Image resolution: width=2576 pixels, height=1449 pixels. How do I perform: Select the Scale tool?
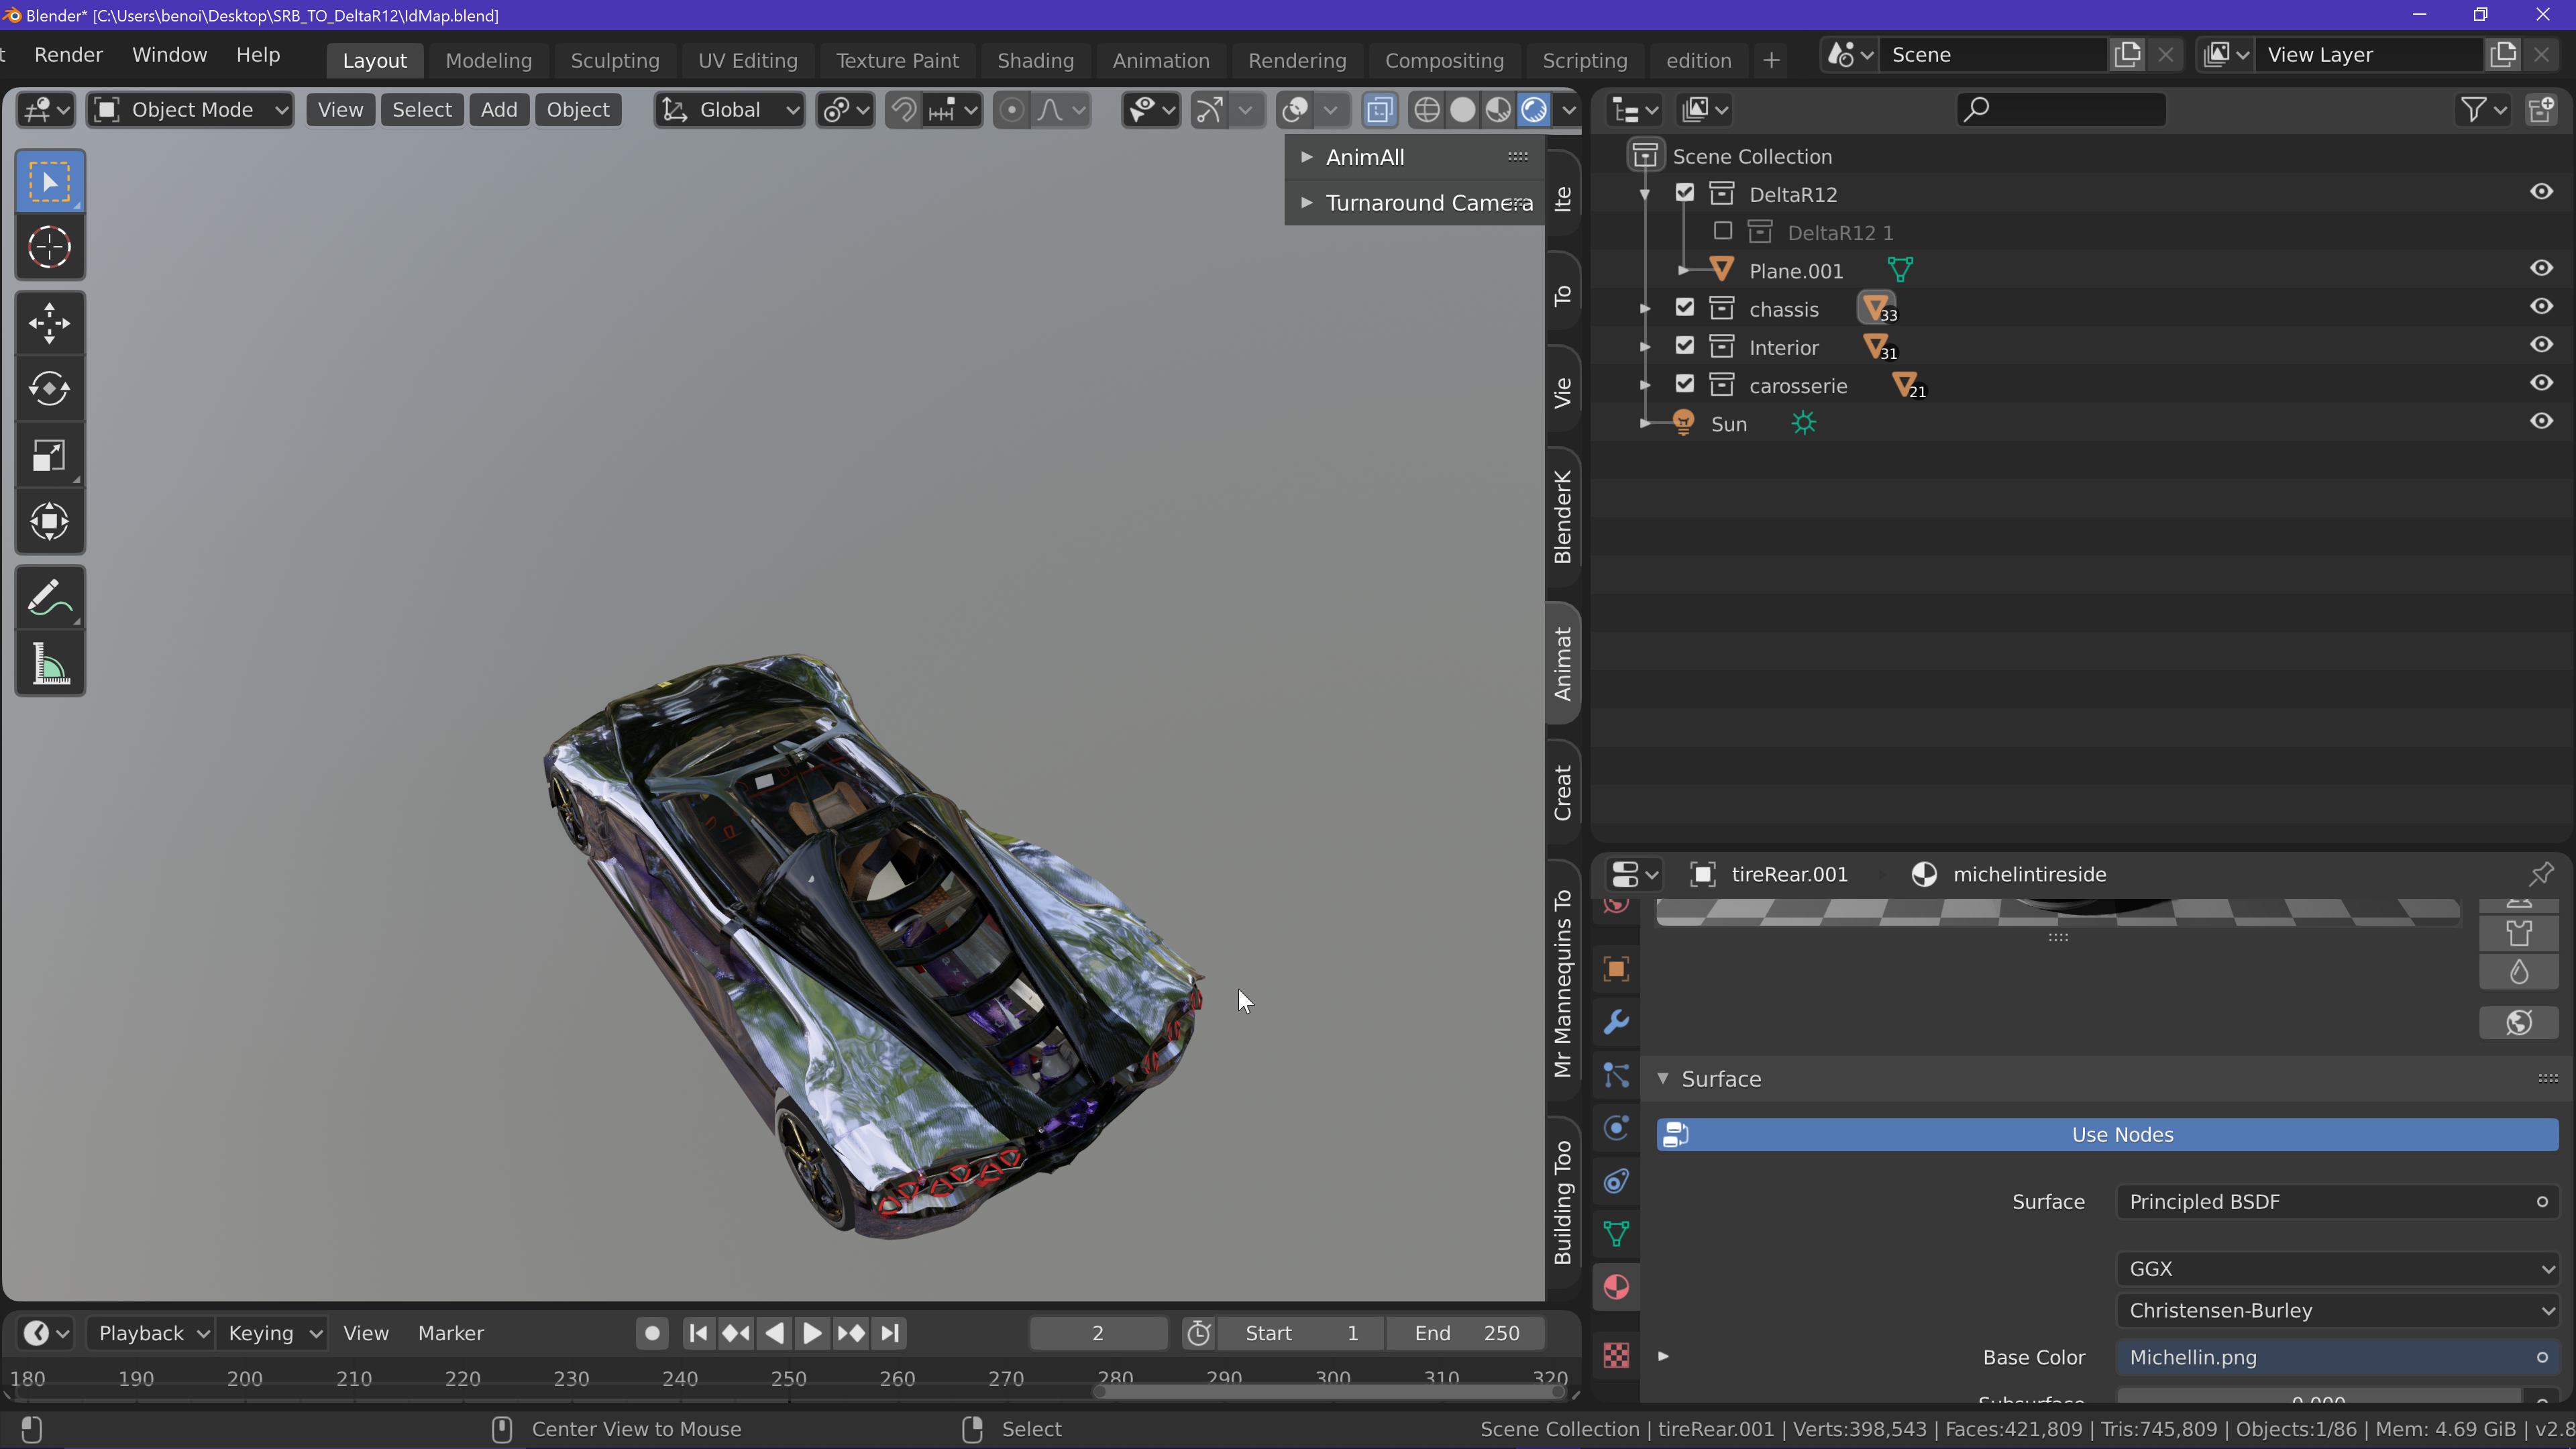point(49,456)
